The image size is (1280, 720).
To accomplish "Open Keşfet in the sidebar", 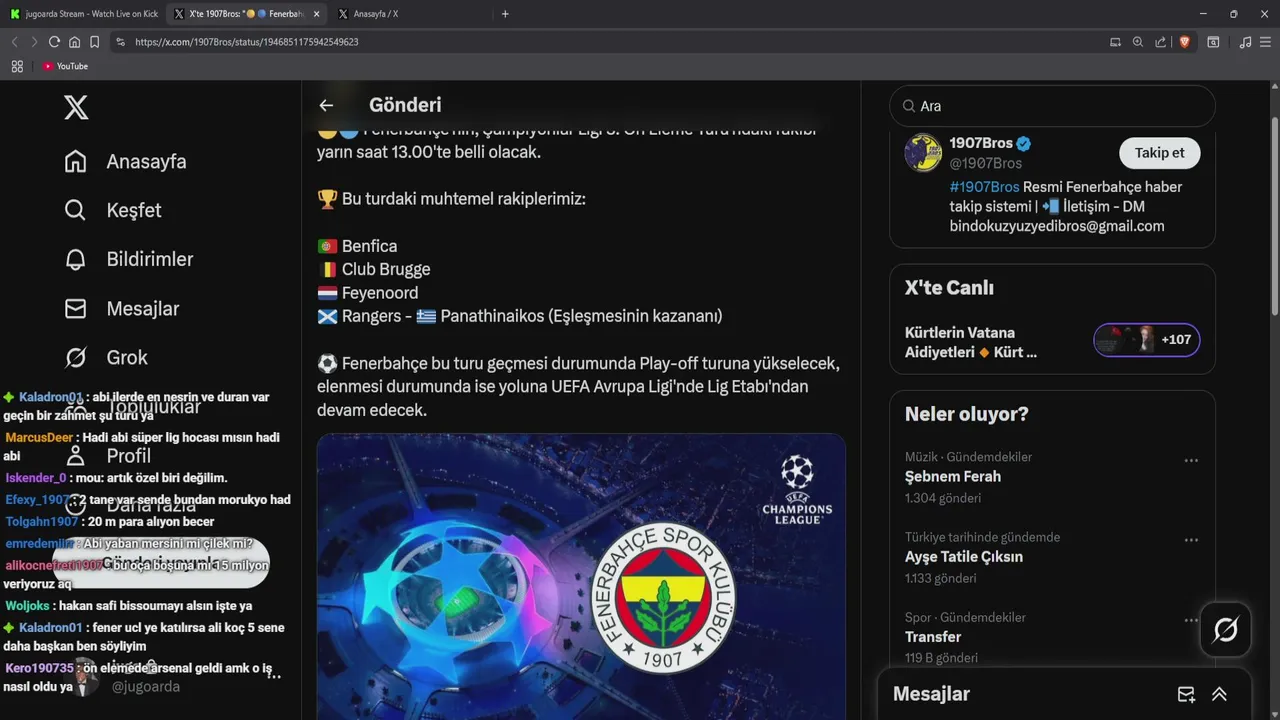I will click(x=113, y=210).
